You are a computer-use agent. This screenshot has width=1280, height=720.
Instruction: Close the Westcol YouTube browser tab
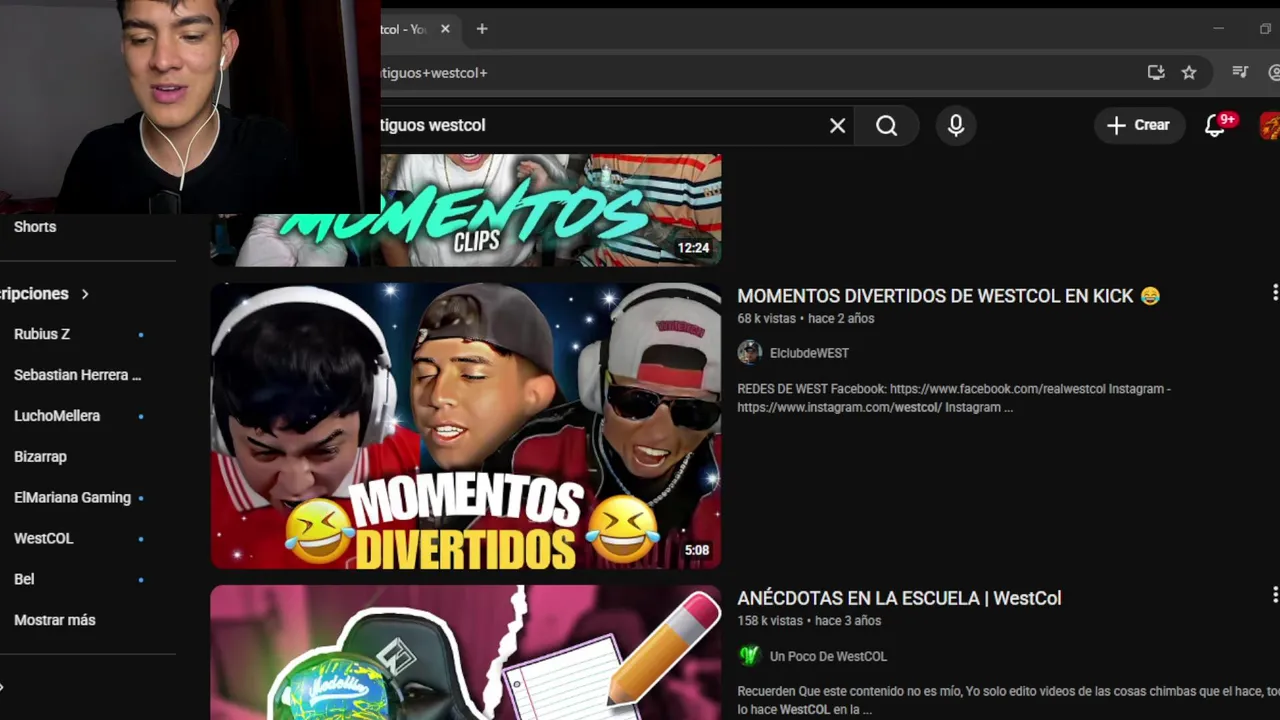(445, 29)
